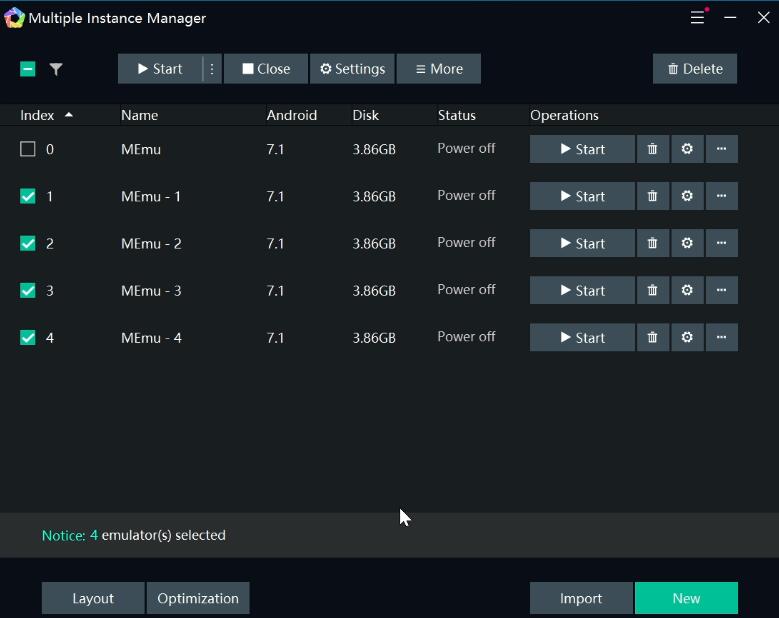Open the Optimization panel button

tap(198, 598)
